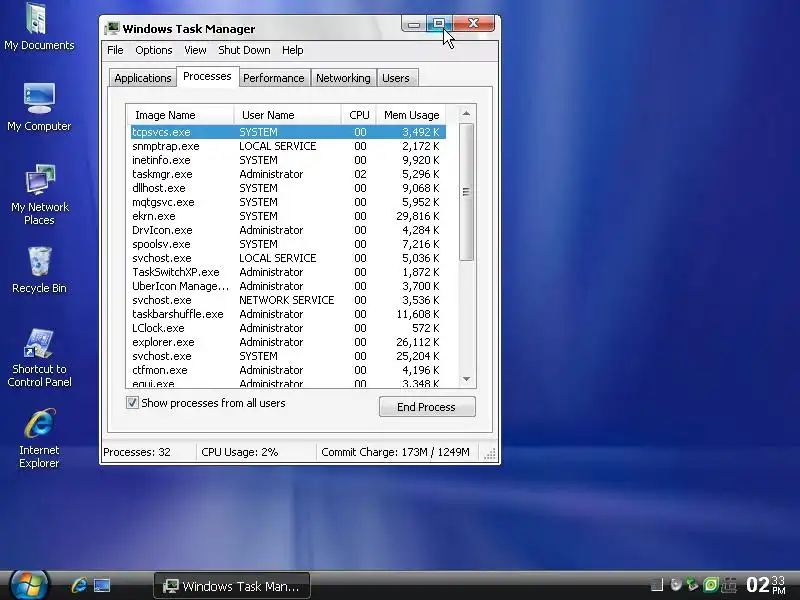Select the inetinfo.exe process
Viewport: 800px width, 600px height.
(288, 160)
